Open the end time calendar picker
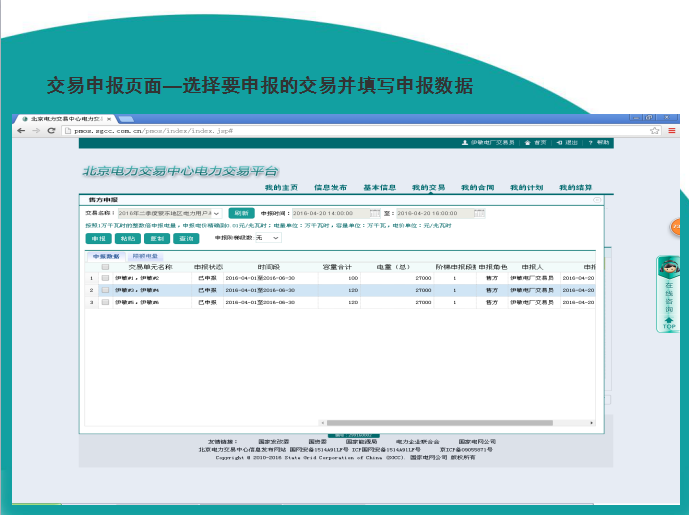 (479, 213)
